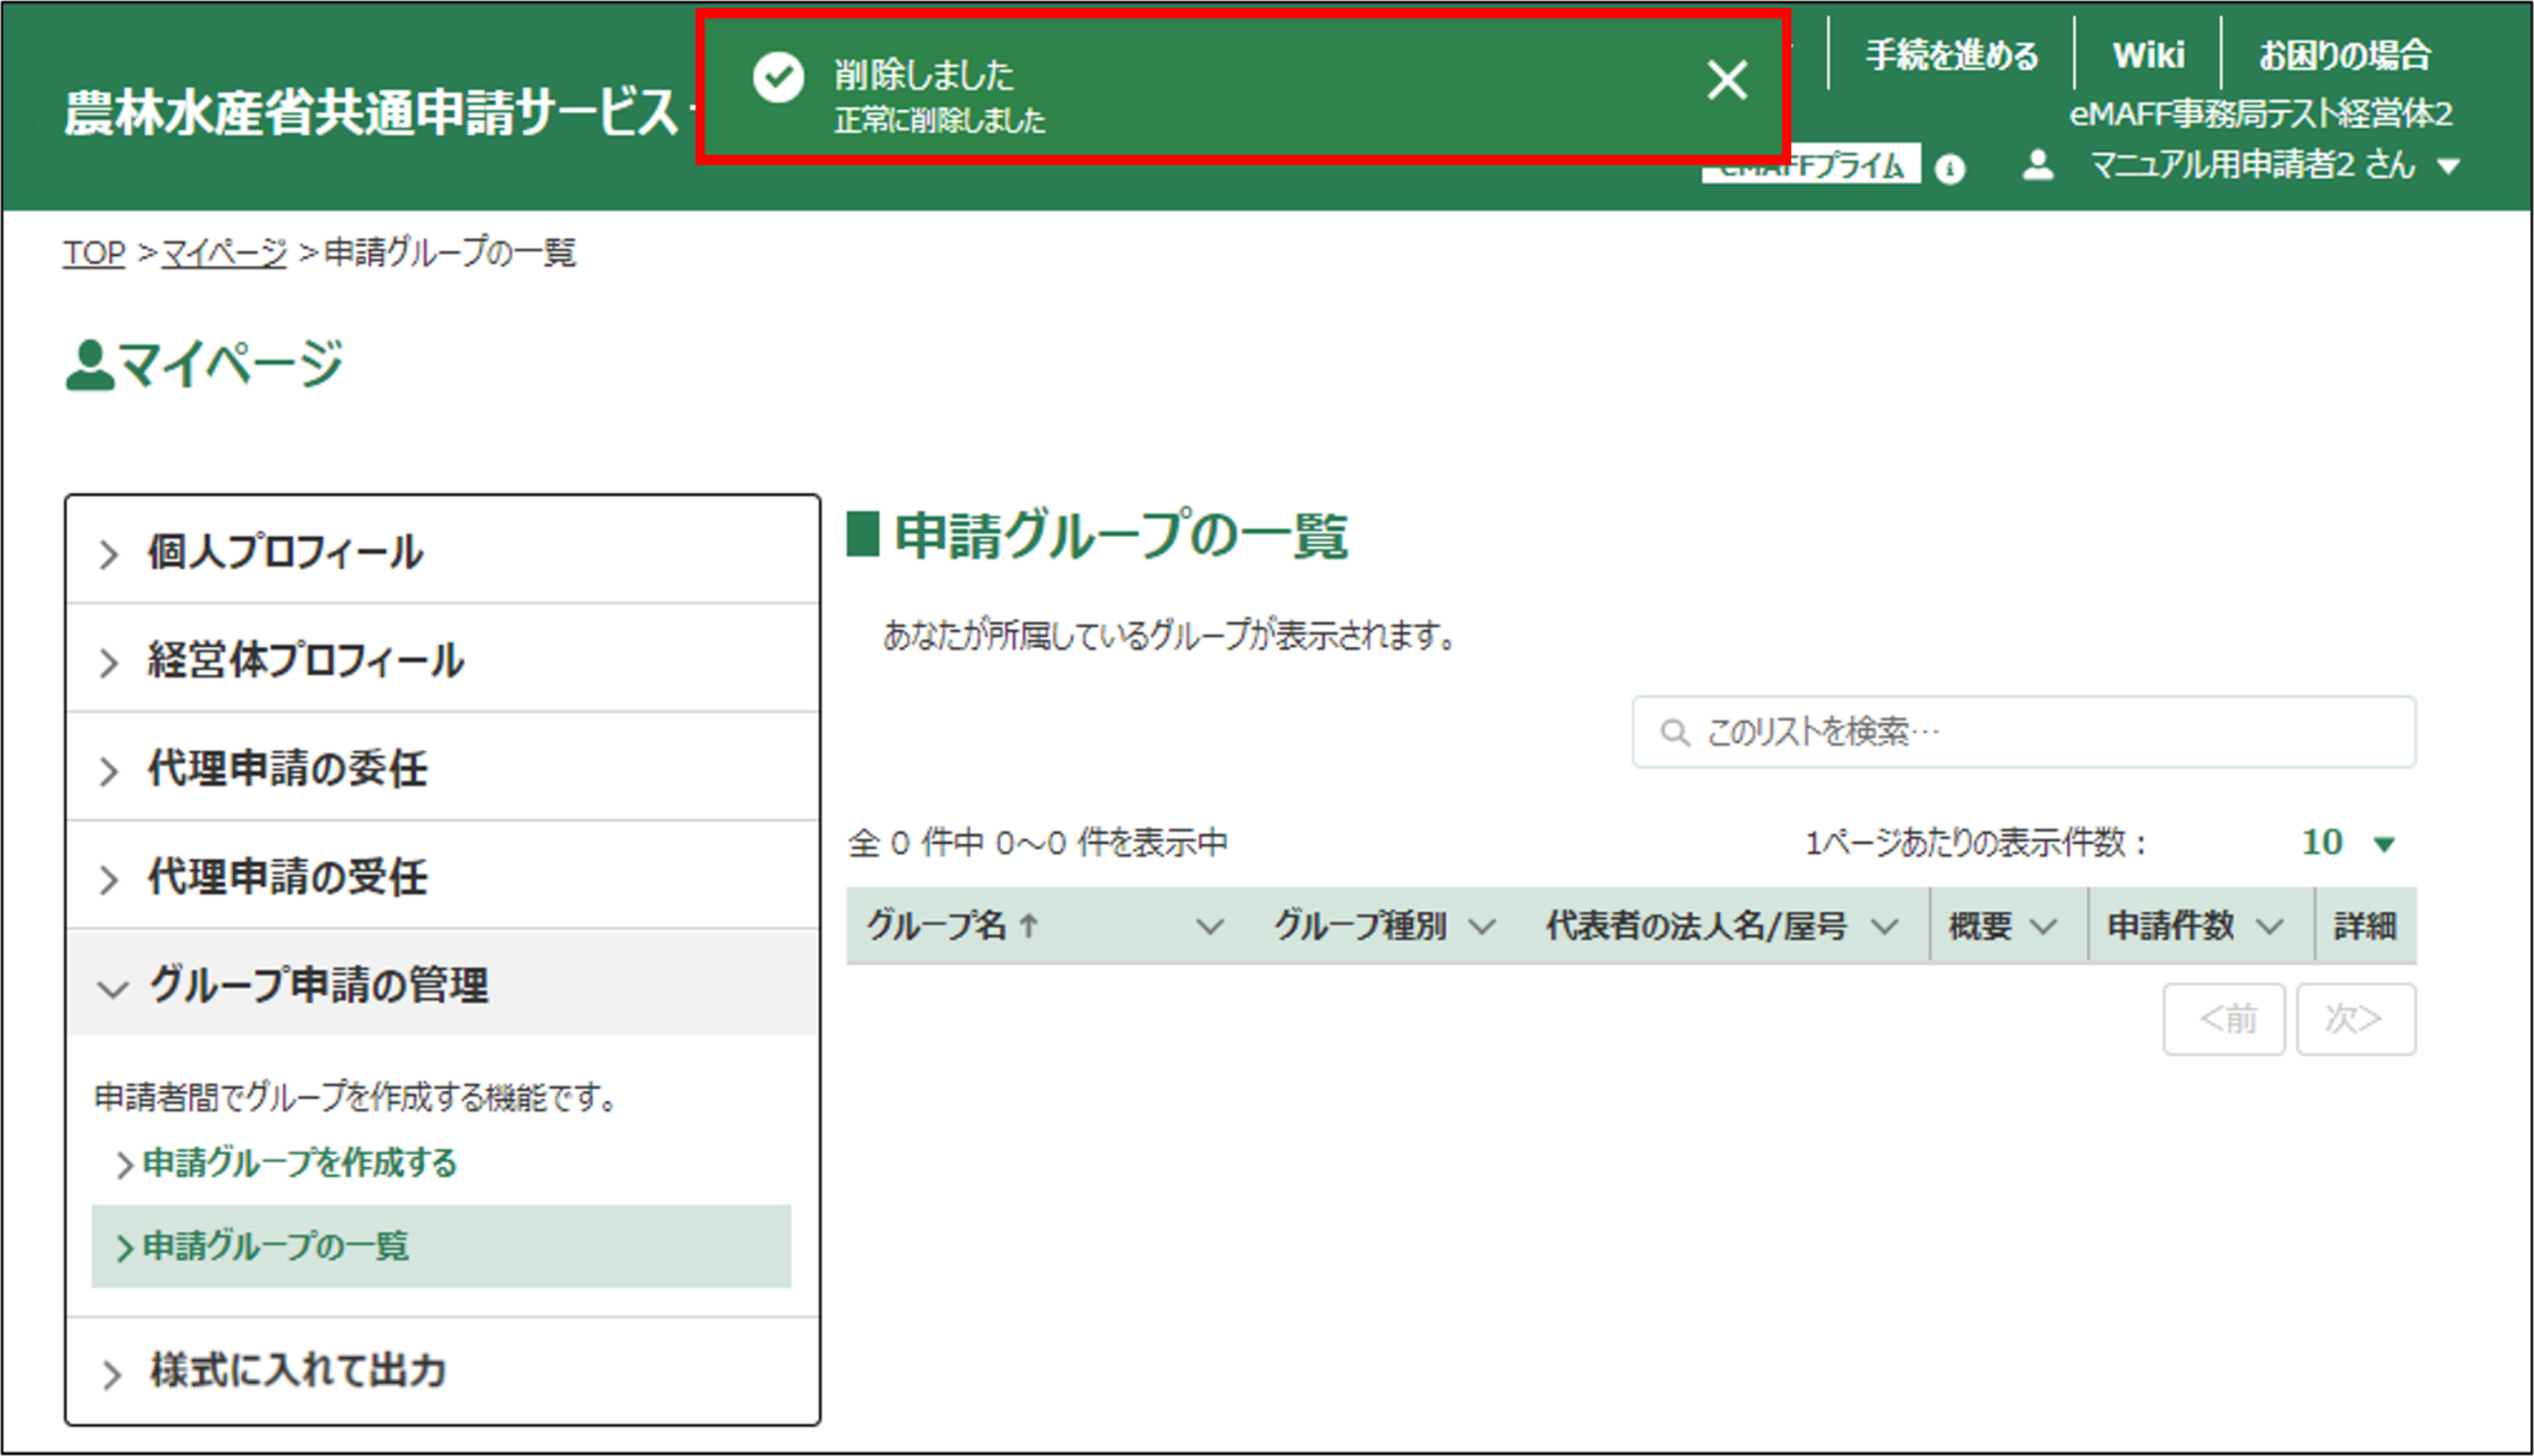Viewport: 2534px width, 1456px height.
Task: Open グループ種別 column chevron menu
Action: click(x=1482, y=927)
